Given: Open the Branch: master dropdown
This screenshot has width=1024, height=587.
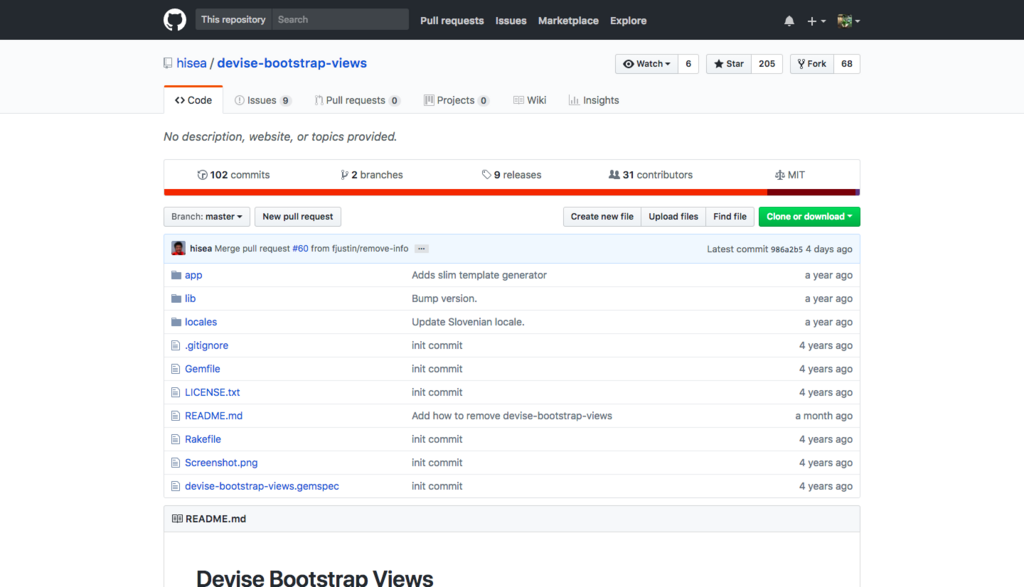Looking at the screenshot, I should (206, 217).
